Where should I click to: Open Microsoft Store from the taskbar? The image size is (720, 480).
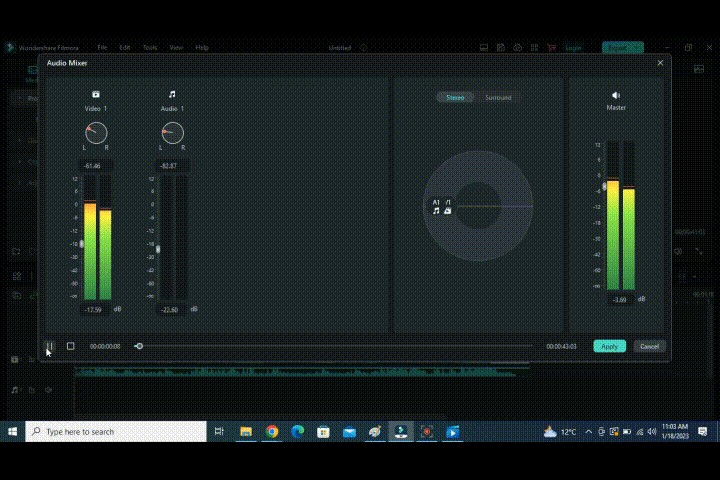(x=323, y=432)
